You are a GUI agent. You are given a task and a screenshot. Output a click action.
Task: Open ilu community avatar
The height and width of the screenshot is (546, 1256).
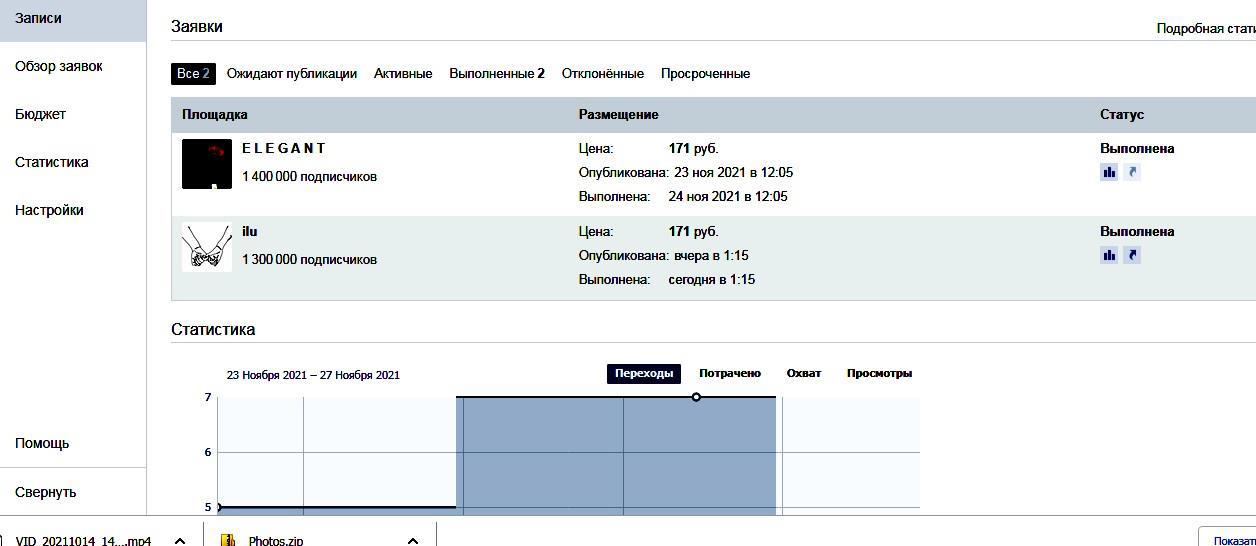click(x=207, y=247)
